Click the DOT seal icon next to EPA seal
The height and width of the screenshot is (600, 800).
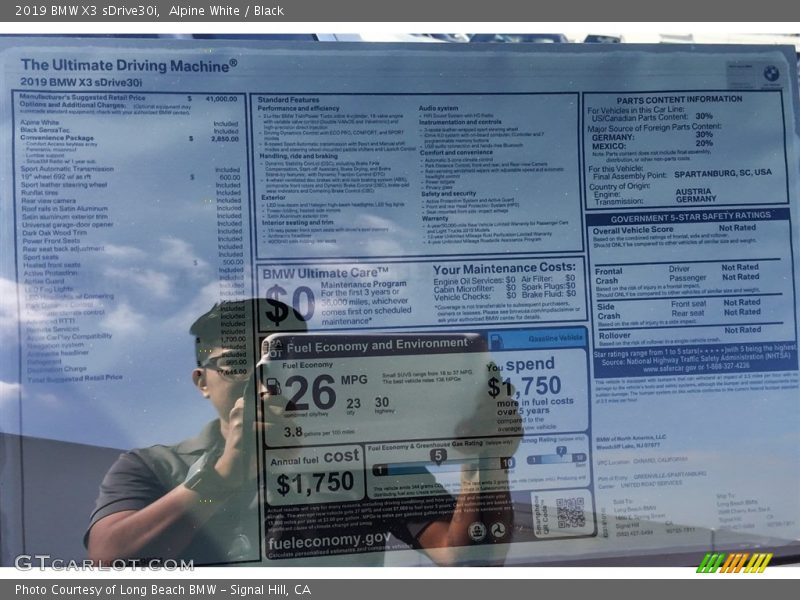pyautogui.click(x=498, y=530)
